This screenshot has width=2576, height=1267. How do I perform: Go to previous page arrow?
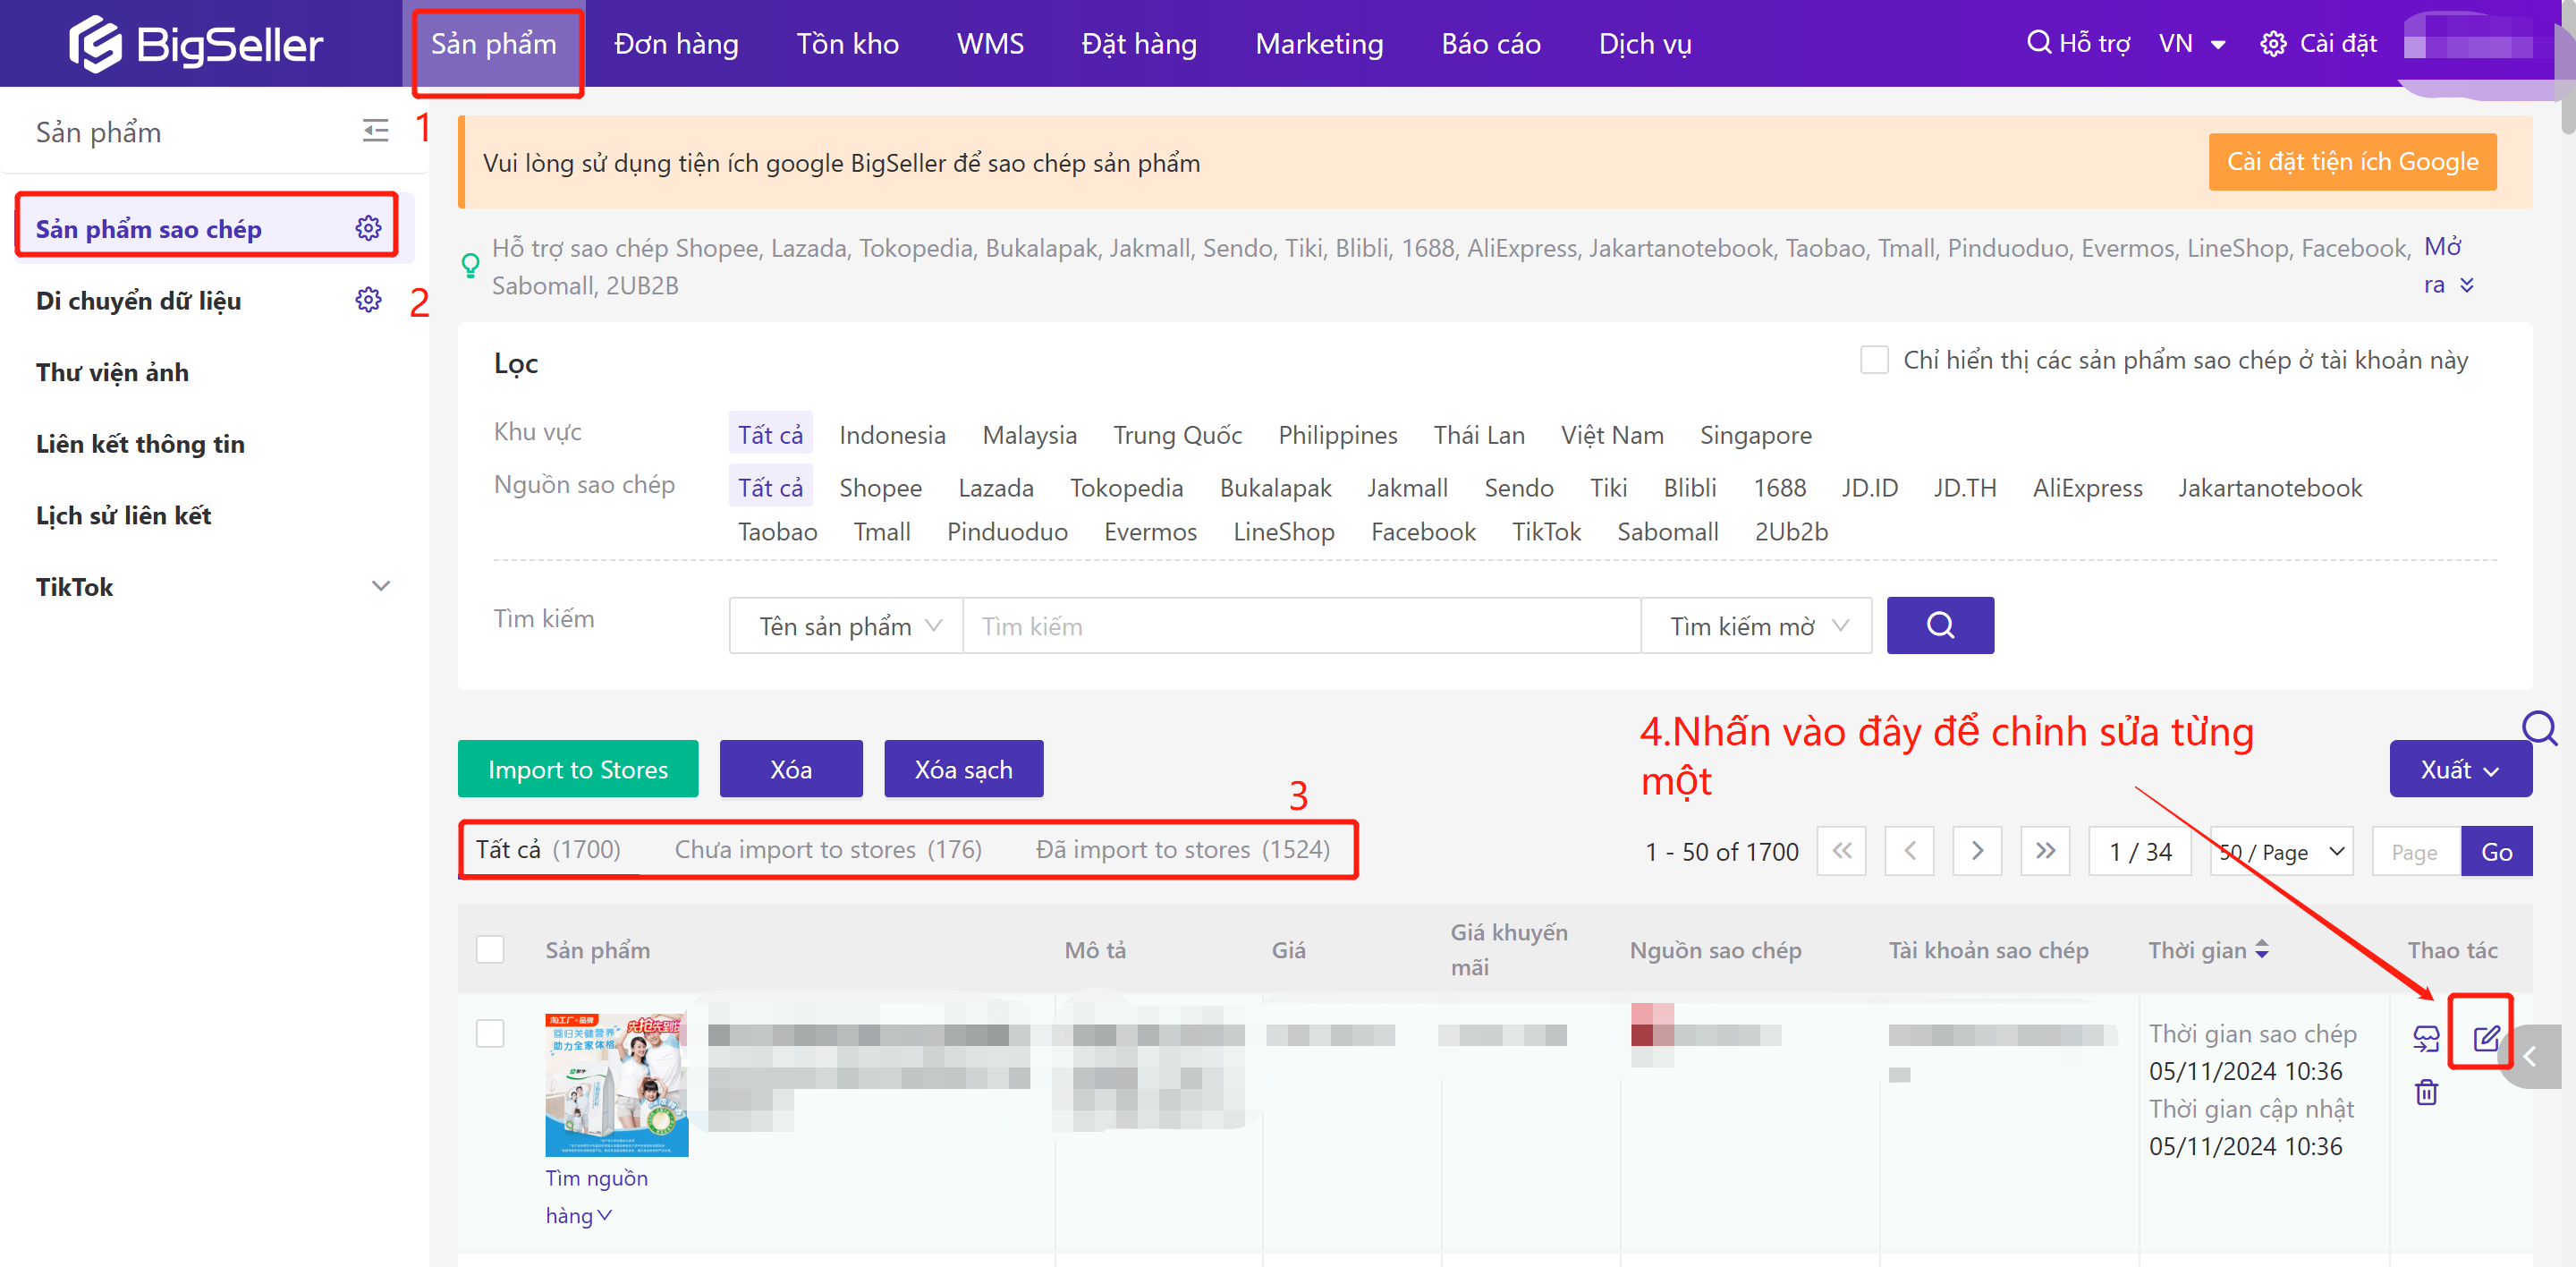[x=1909, y=851]
